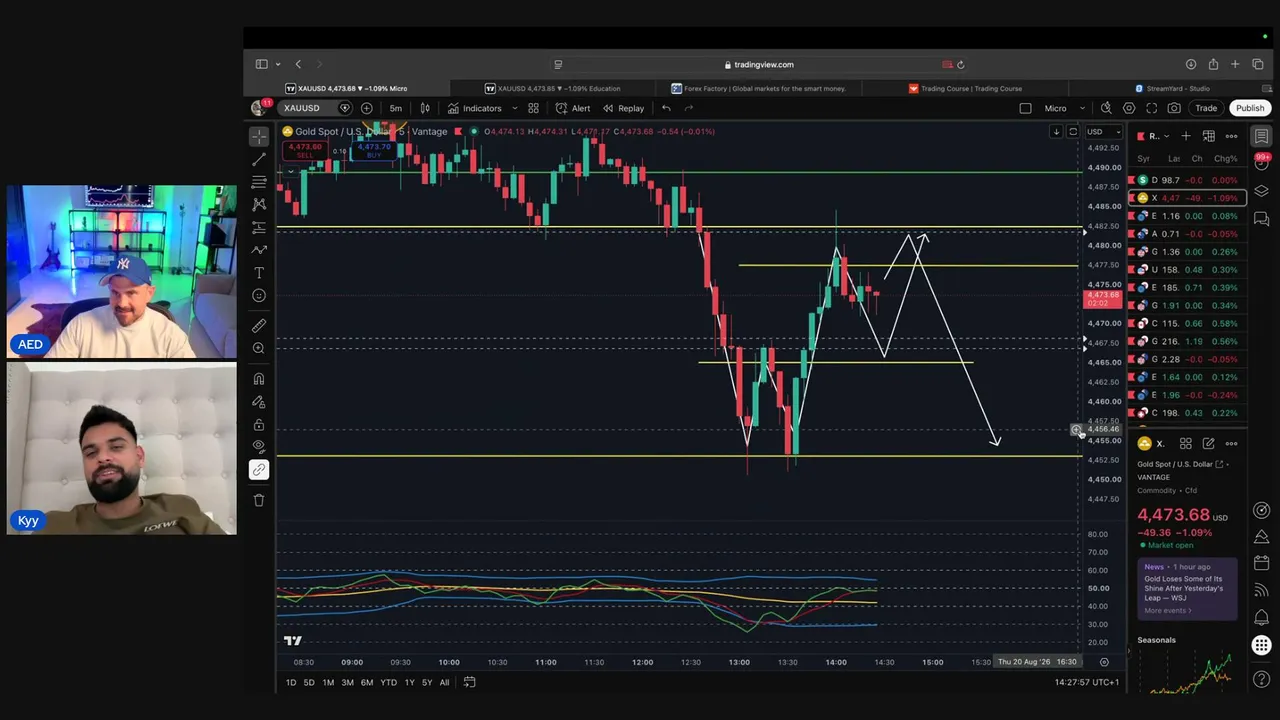Open the object tree layers icon
Viewport: 1280px width, 720px height.
point(1262,191)
